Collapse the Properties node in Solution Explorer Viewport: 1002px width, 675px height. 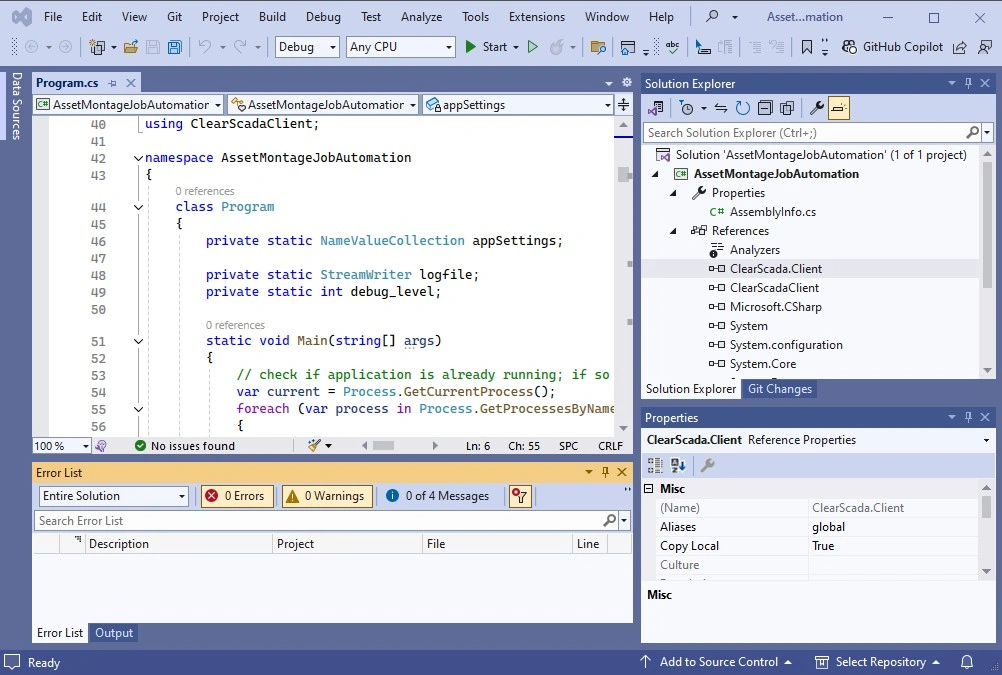pyautogui.click(x=673, y=193)
